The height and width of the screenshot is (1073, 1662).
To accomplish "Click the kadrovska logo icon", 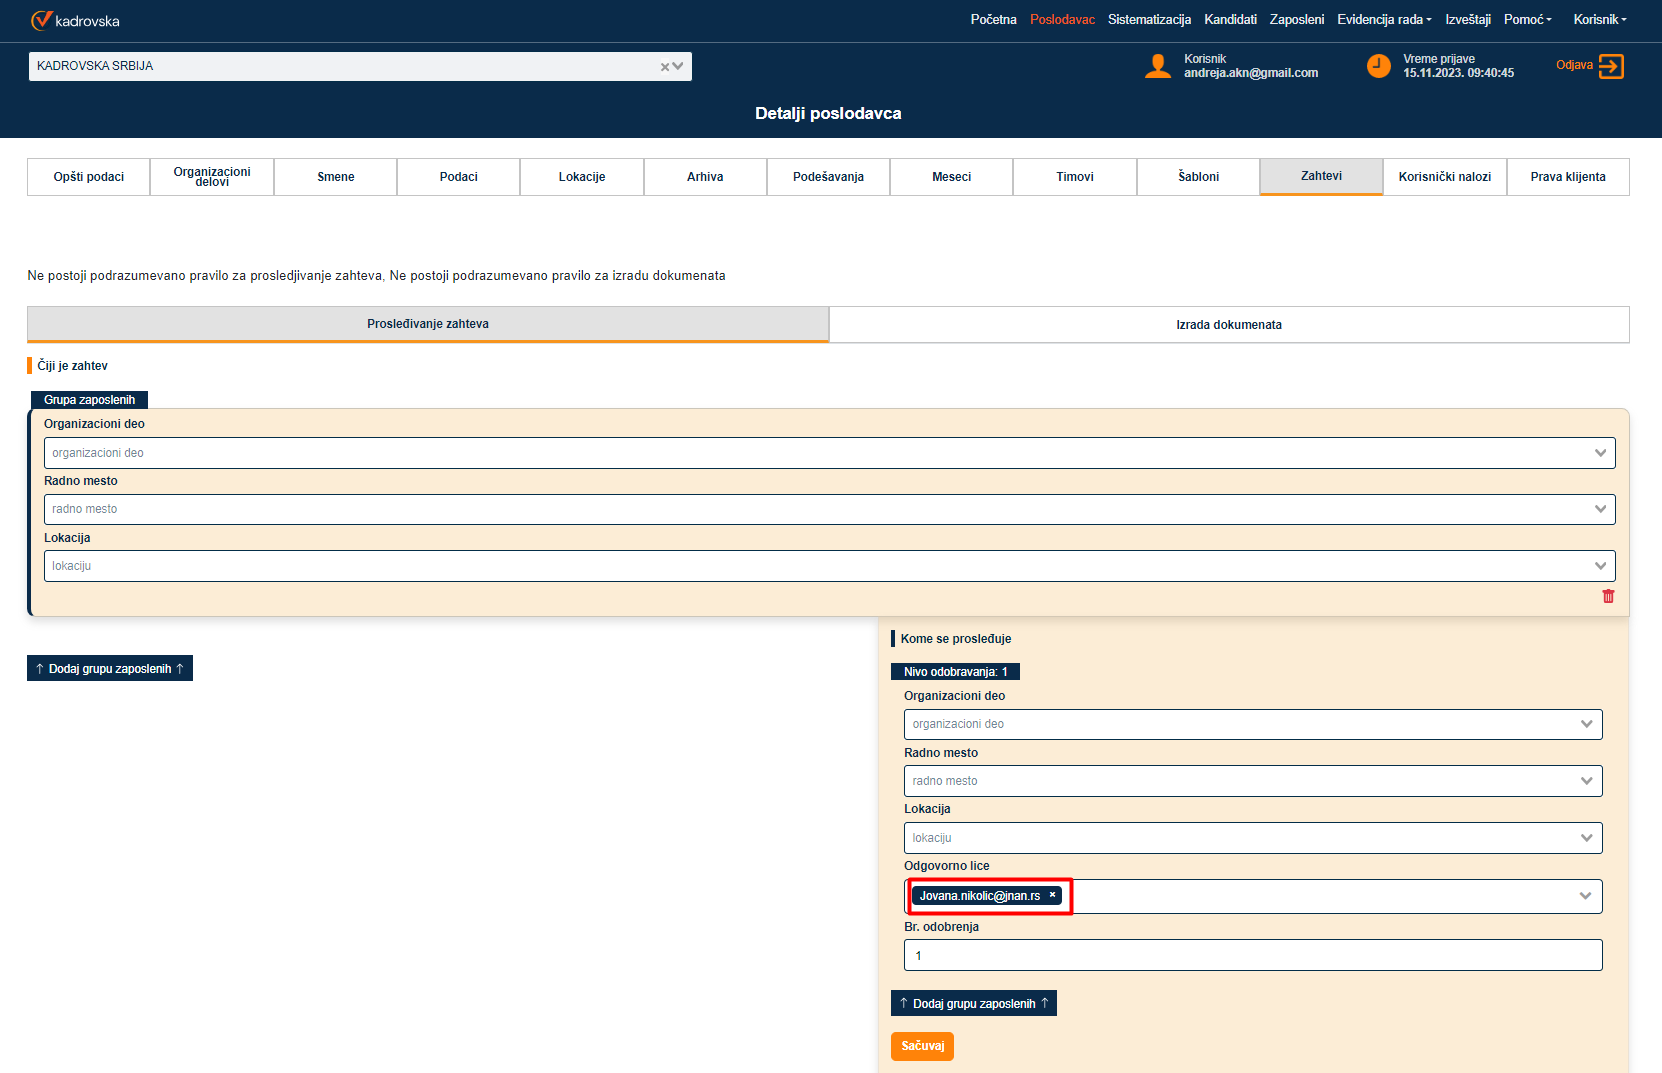I will [x=41, y=20].
